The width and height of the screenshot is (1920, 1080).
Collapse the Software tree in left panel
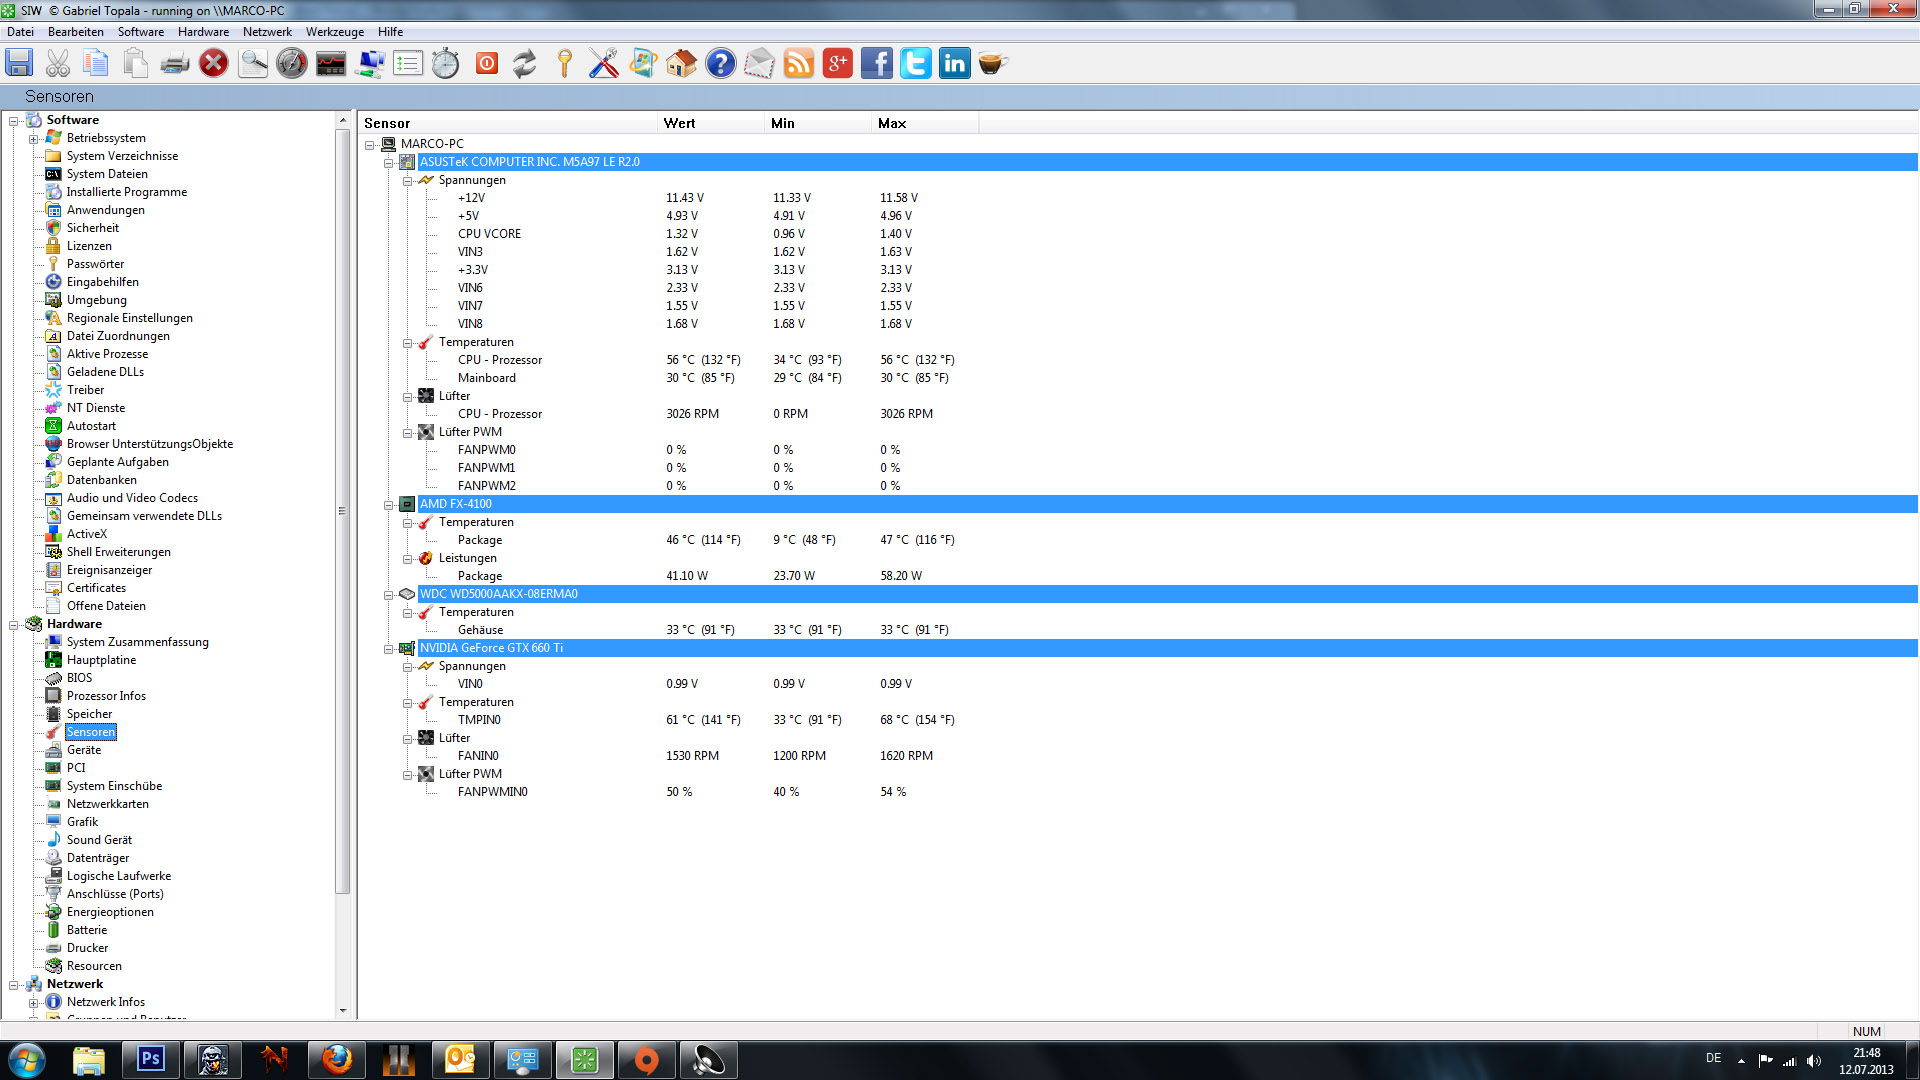click(x=14, y=121)
